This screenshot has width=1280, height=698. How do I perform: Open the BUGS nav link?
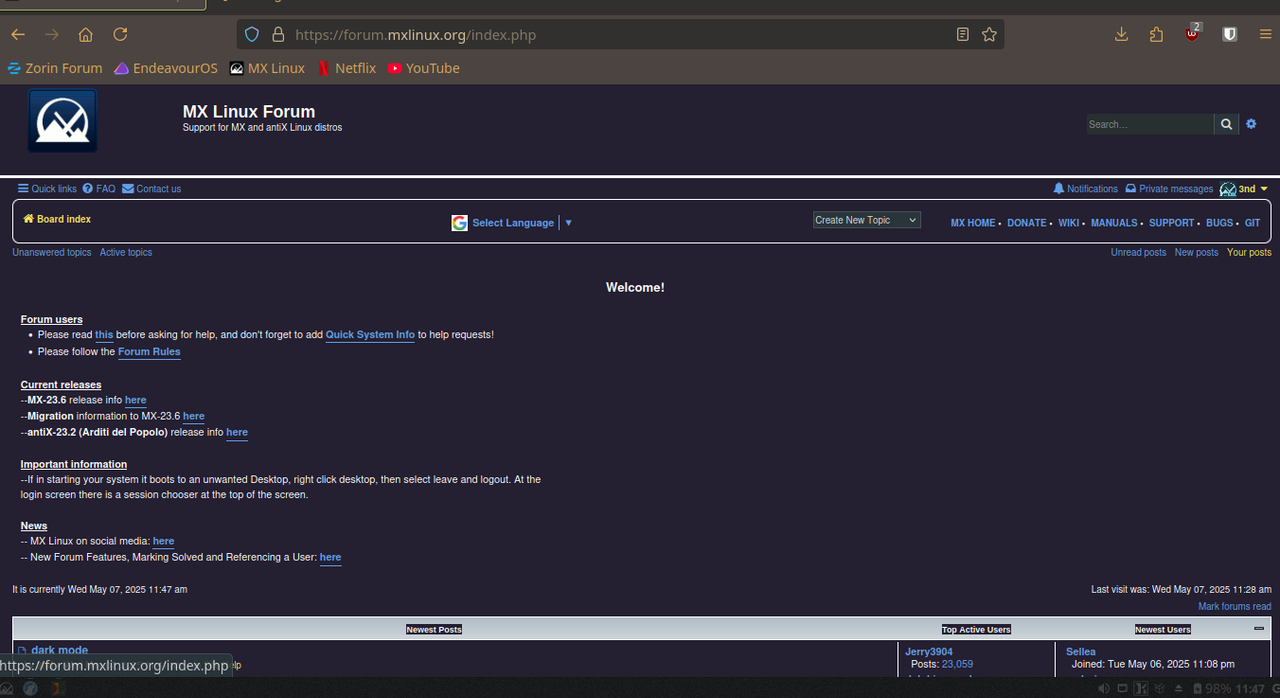pyautogui.click(x=1219, y=223)
